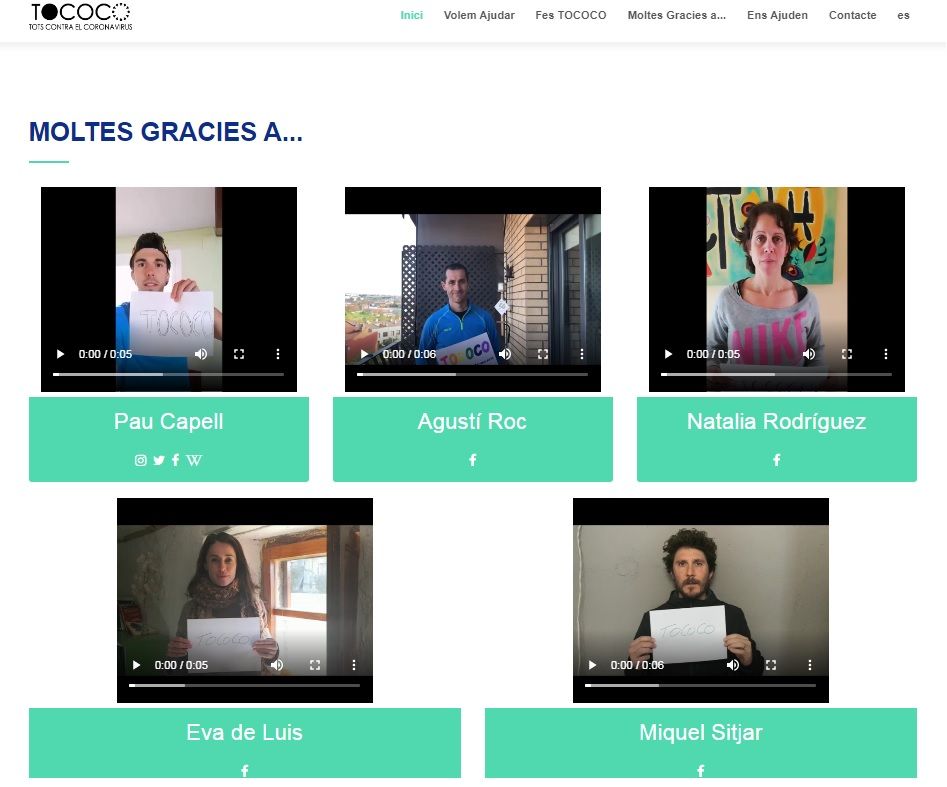Open the Fes TOCOCO menu item
Viewport: 947px width, 787px height.
click(x=571, y=15)
